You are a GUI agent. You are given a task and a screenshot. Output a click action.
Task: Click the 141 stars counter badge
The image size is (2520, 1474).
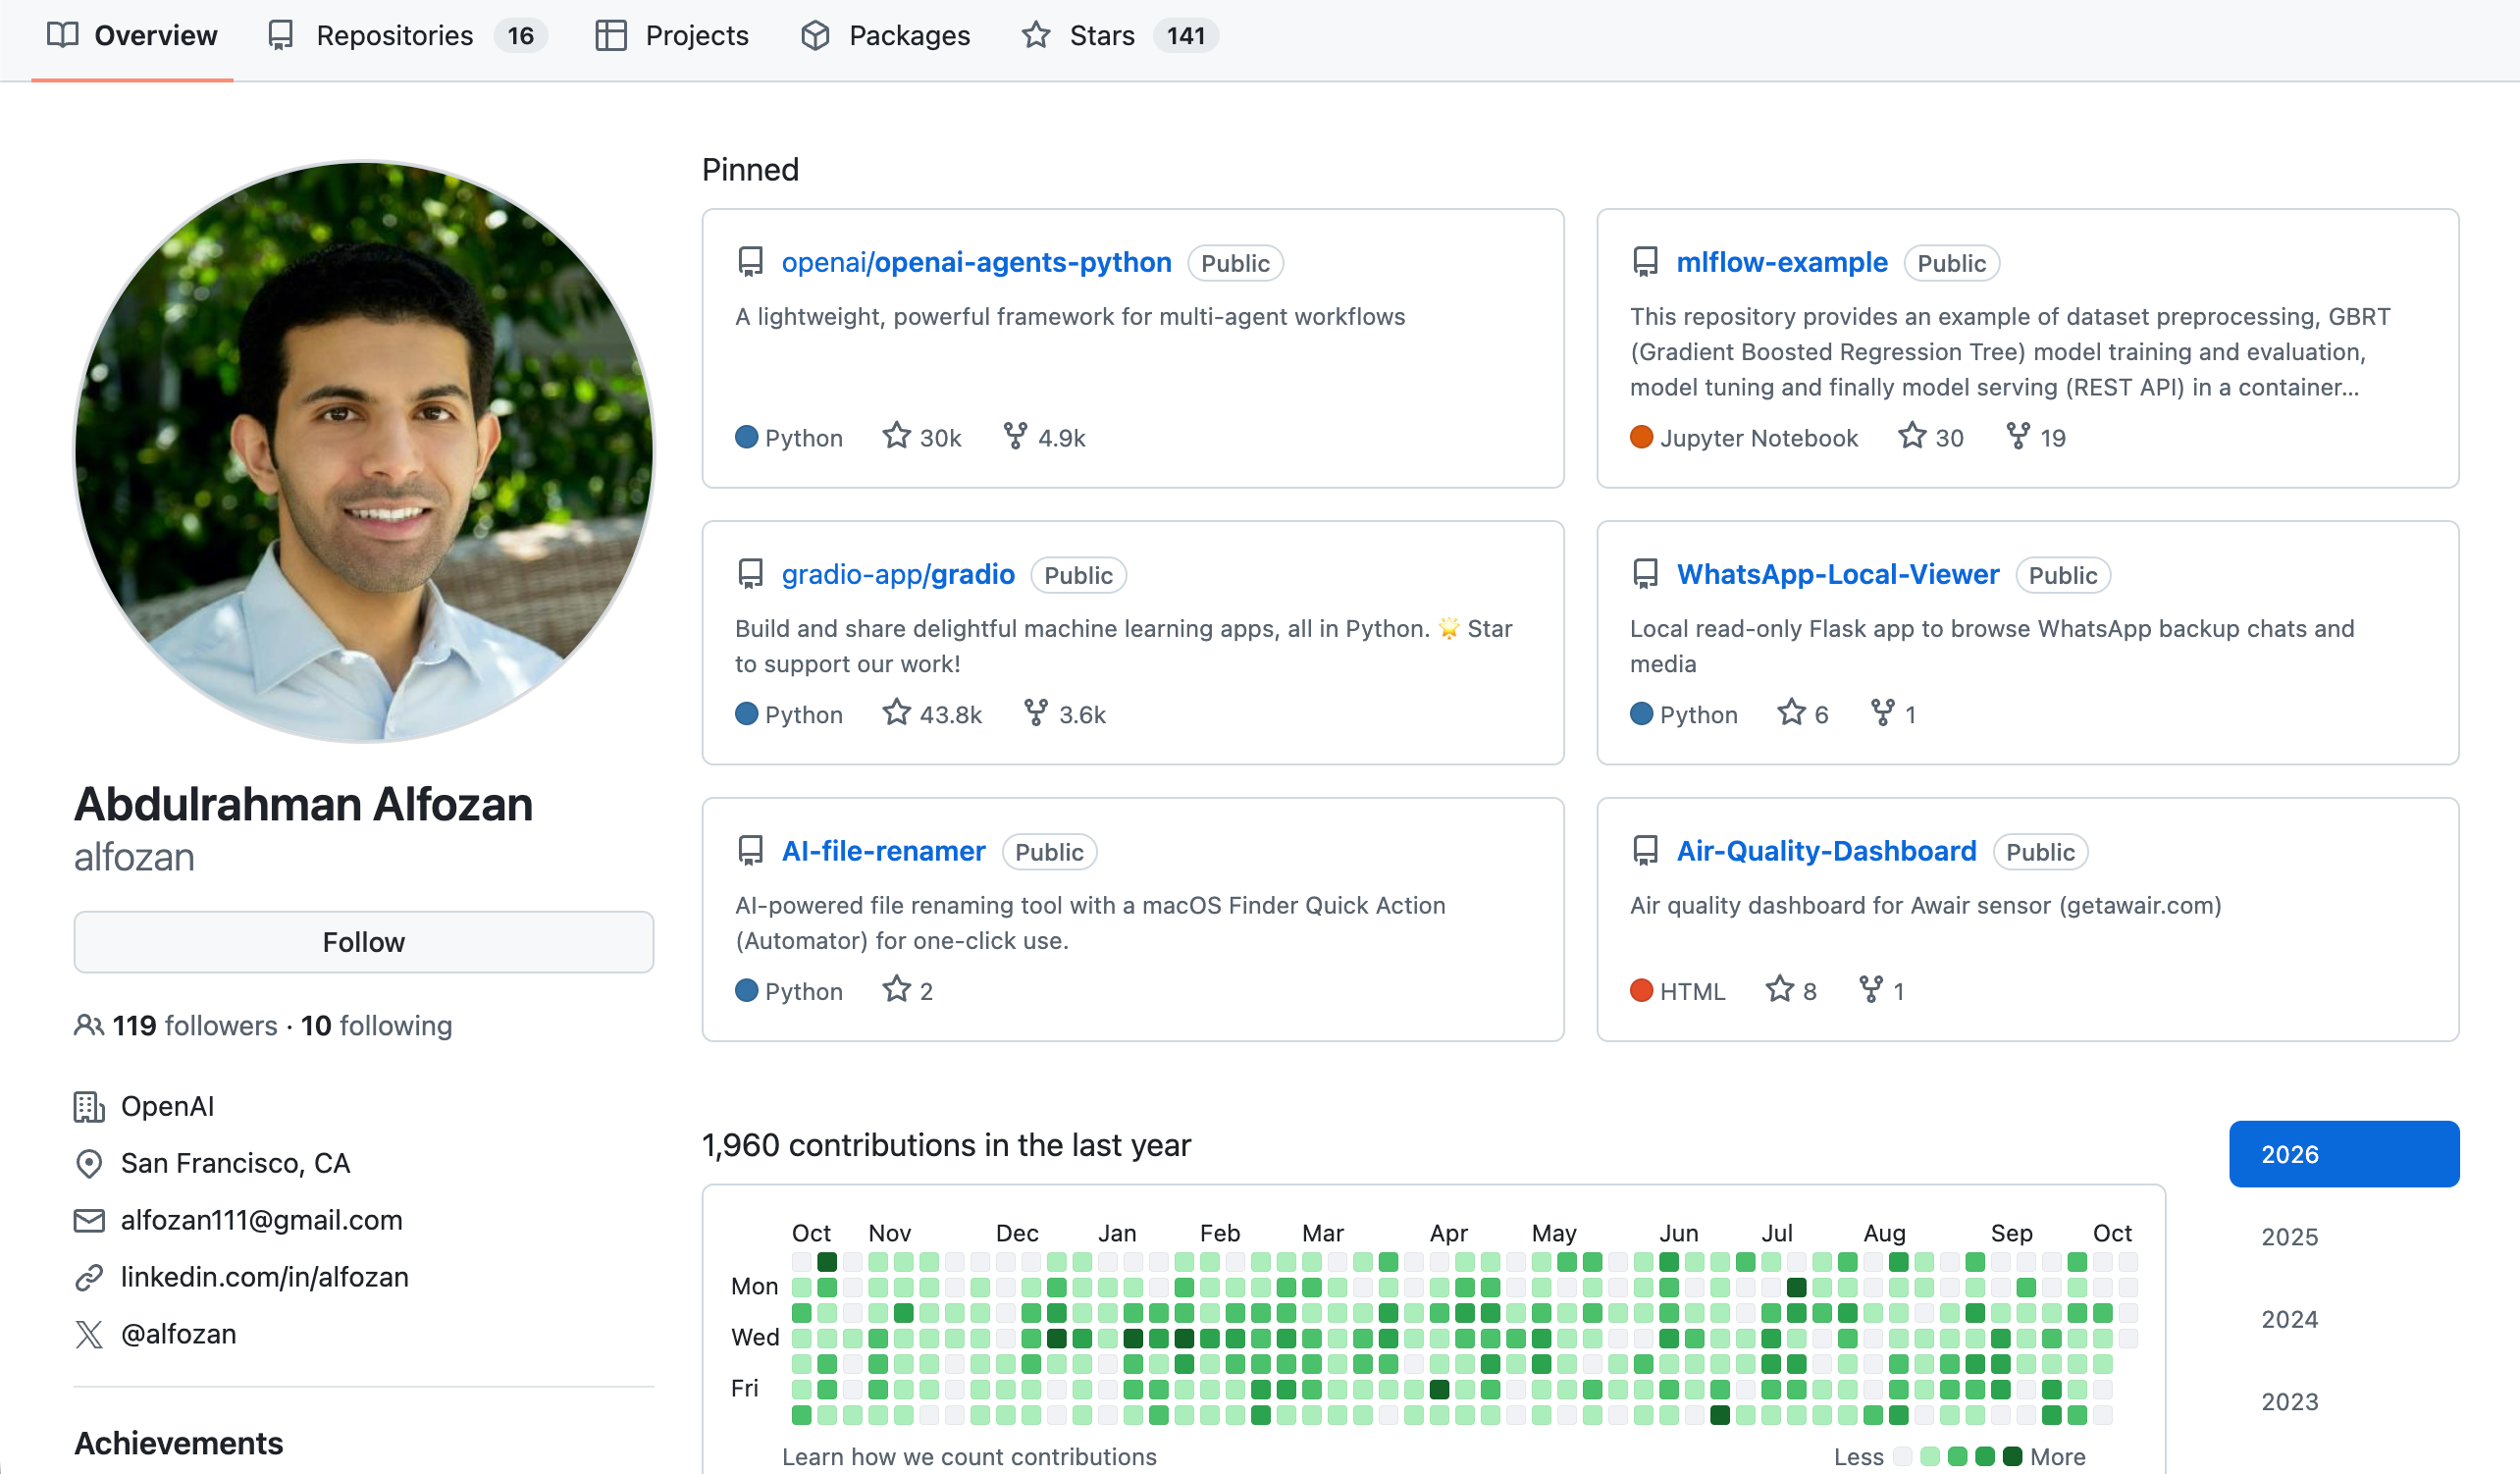pos(1186,36)
